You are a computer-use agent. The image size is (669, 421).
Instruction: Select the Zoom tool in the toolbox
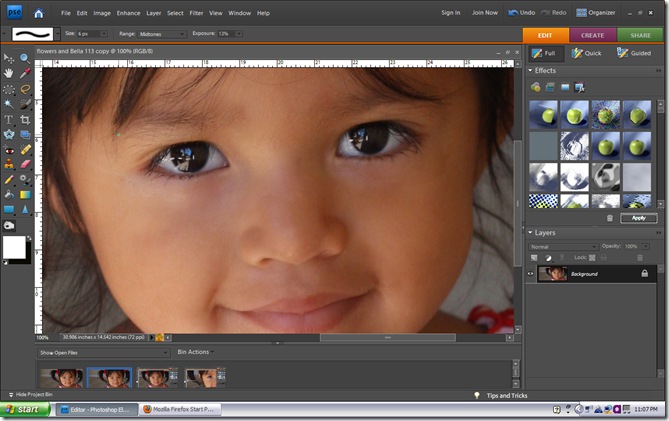click(25, 58)
